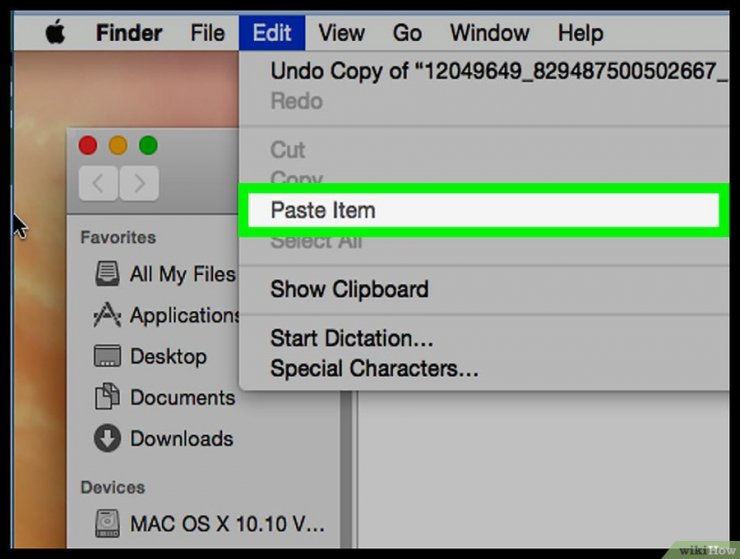Open the Help menu
Image resolution: width=740 pixels, height=559 pixels.
(x=580, y=33)
